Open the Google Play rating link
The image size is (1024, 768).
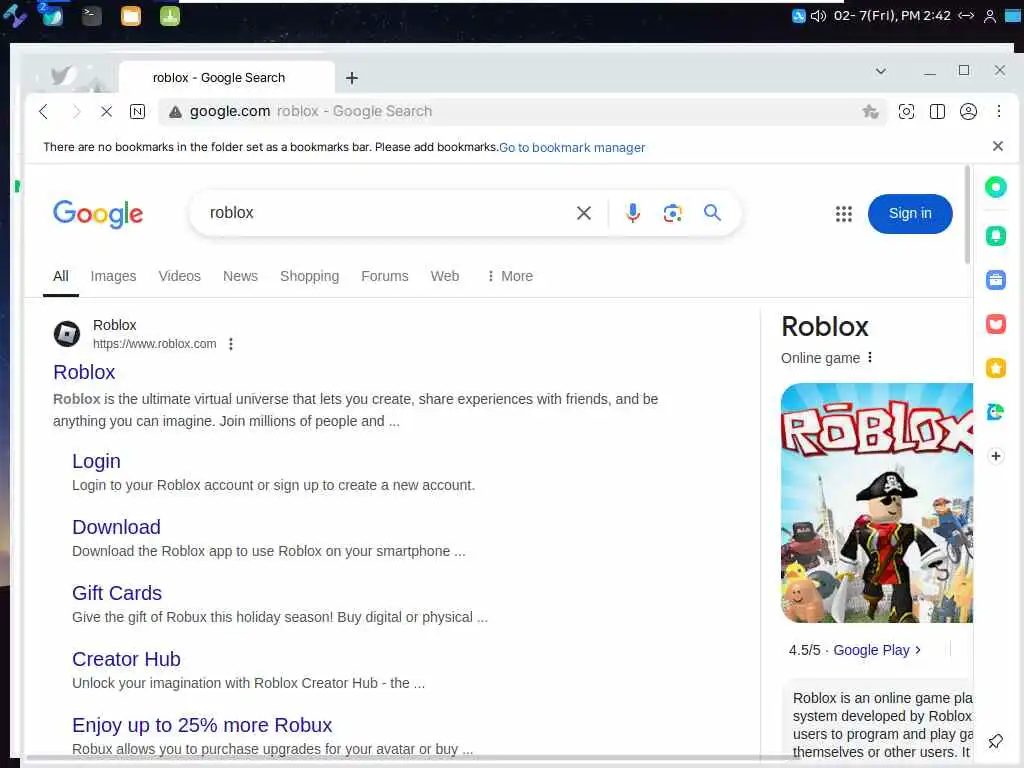876,650
